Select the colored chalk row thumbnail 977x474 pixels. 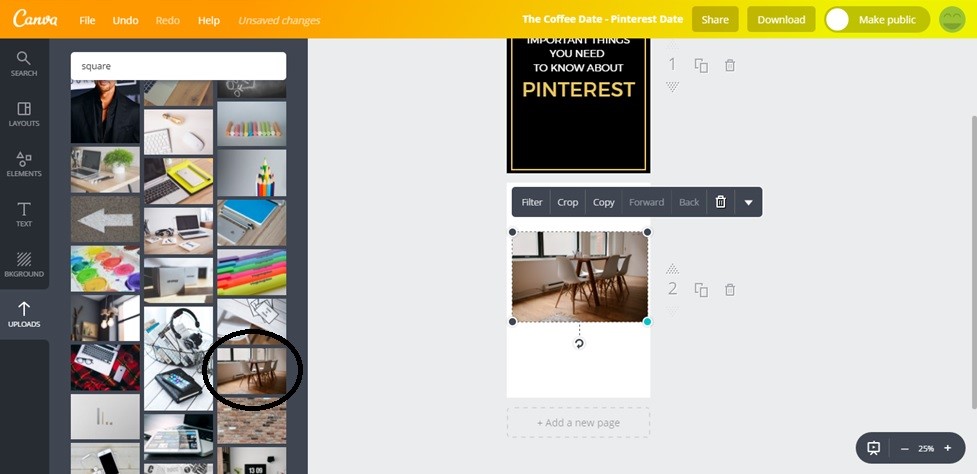click(252, 123)
